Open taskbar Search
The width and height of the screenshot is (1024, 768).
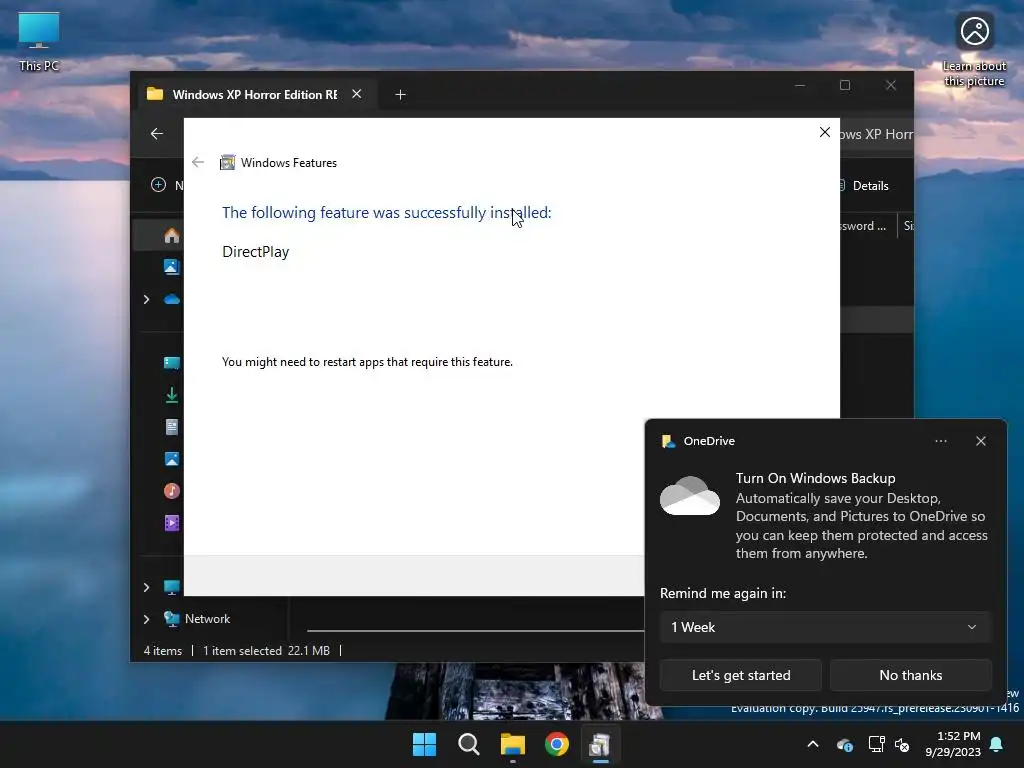tap(469, 744)
